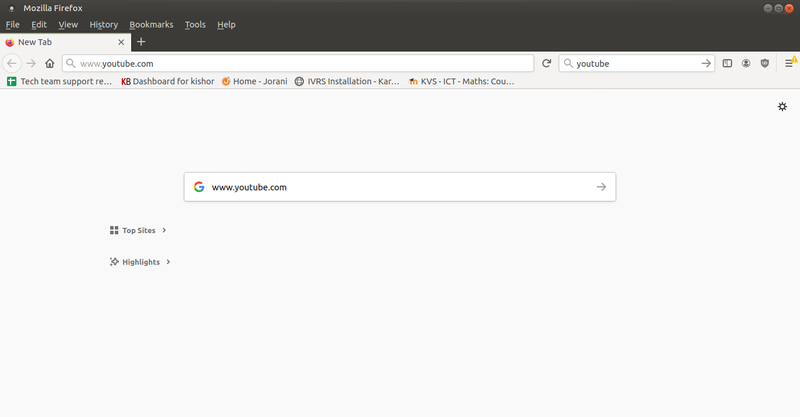Open Tech team support bookmark

(60, 81)
